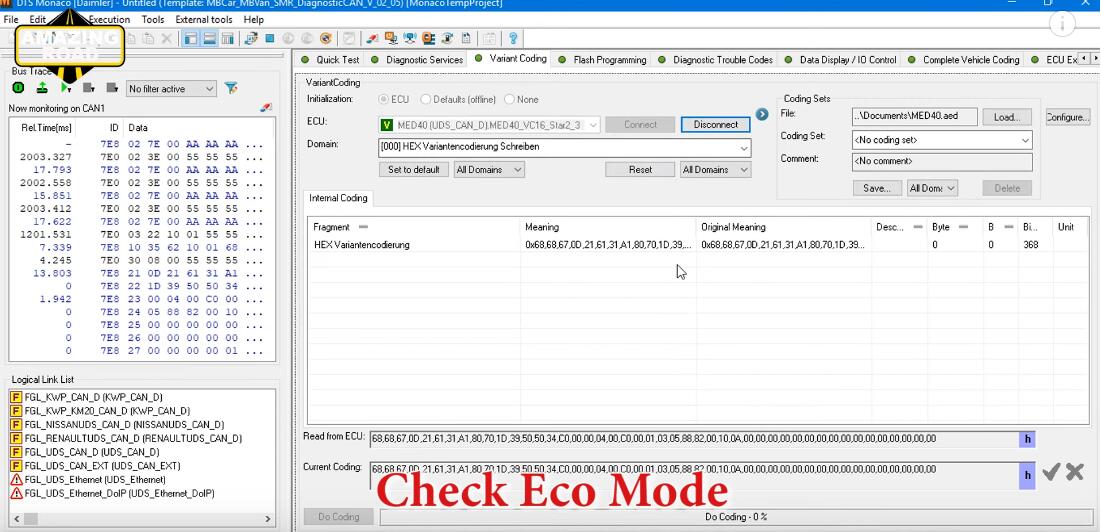Clear the CAN1 monitoring trace with the eraser icon
The height and width of the screenshot is (532, 1101).
click(265, 108)
